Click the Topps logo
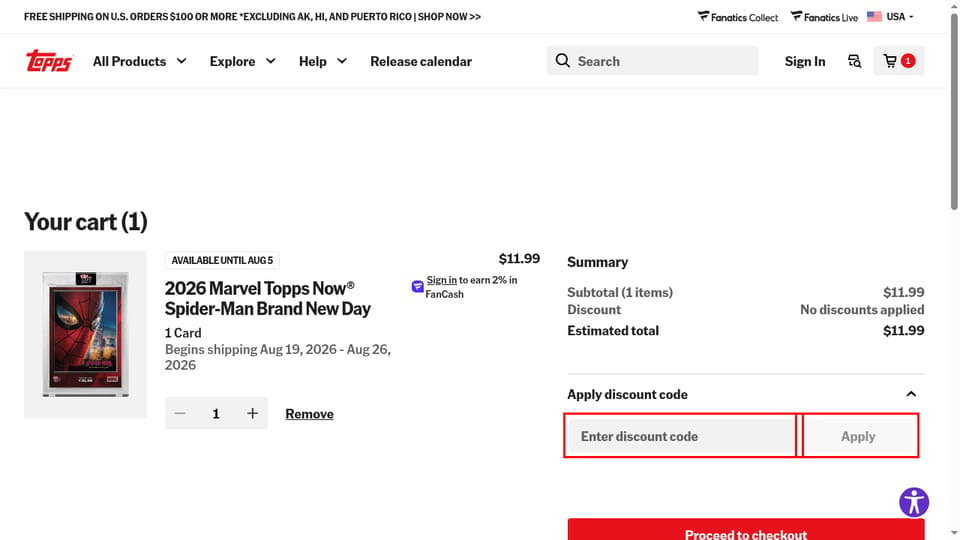The image size is (960, 540). (x=49, y=61)
